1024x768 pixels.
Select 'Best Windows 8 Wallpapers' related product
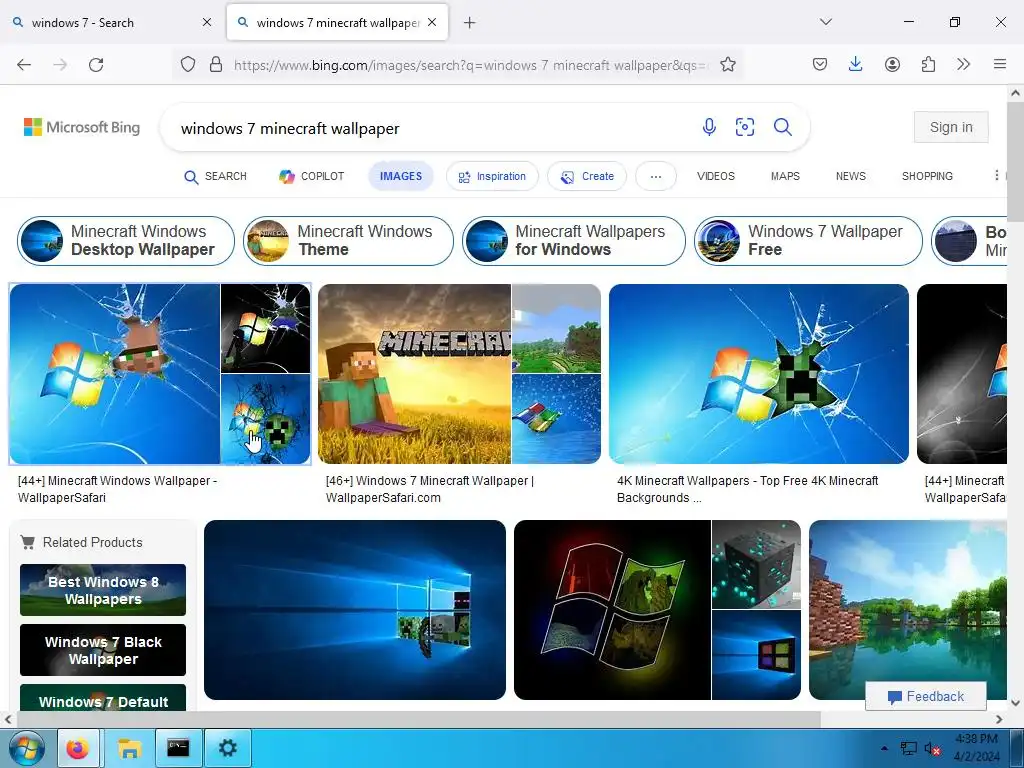[x=103, y=590]
